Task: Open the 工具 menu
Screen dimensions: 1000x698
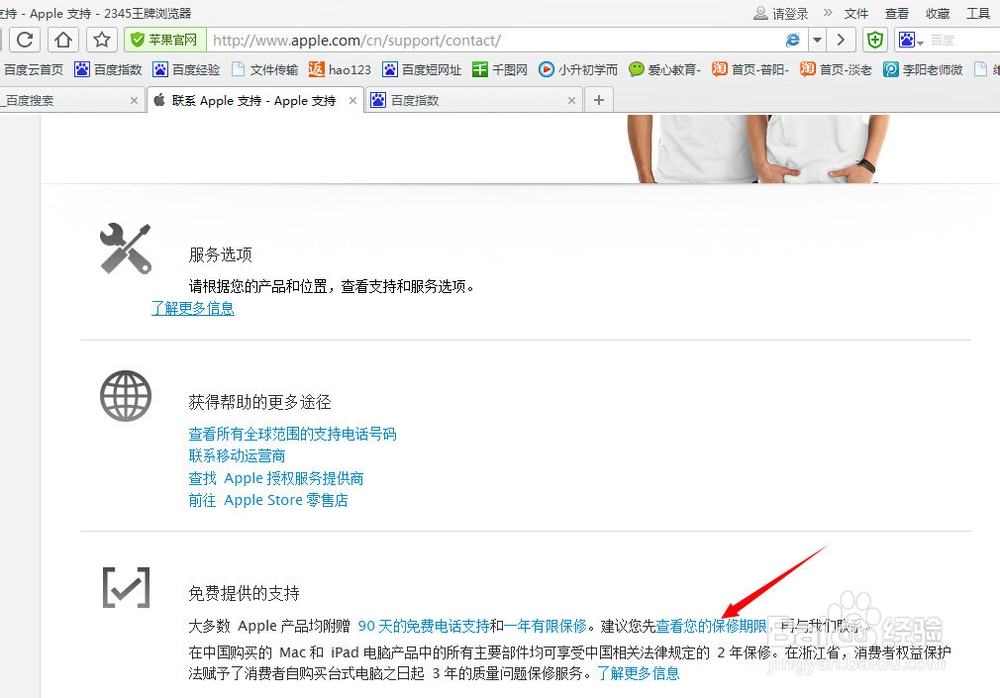Action: (978, 13)
